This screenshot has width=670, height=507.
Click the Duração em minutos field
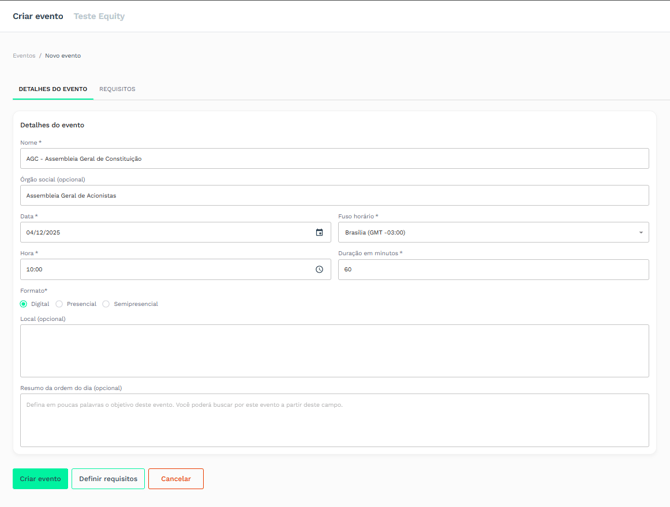coord(492,270)
